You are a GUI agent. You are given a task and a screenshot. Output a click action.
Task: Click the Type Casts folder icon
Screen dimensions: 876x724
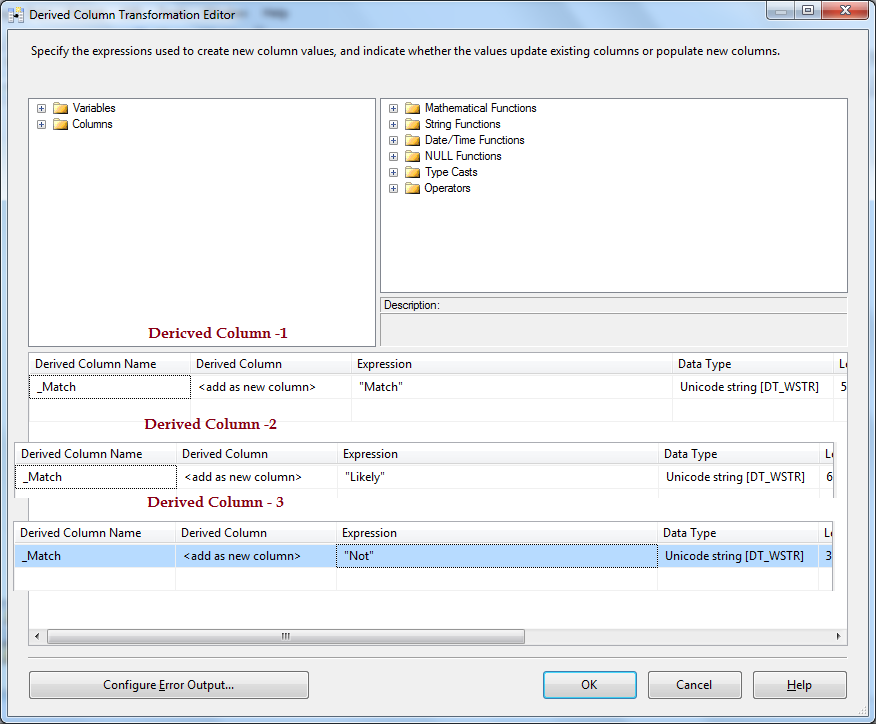pos(413,172)
